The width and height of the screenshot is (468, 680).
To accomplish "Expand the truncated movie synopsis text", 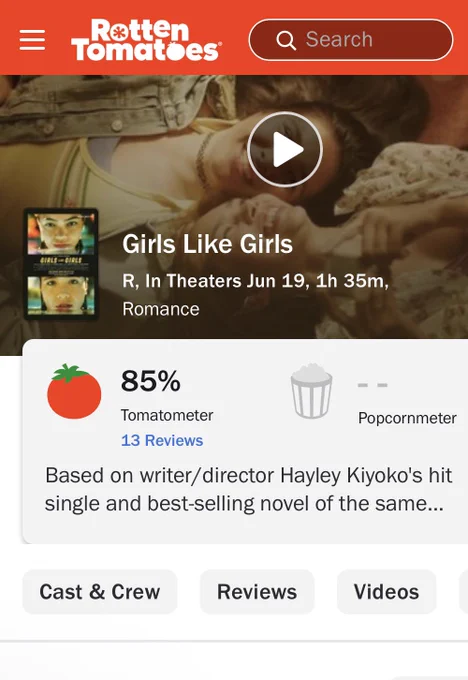I will point(249,489).
